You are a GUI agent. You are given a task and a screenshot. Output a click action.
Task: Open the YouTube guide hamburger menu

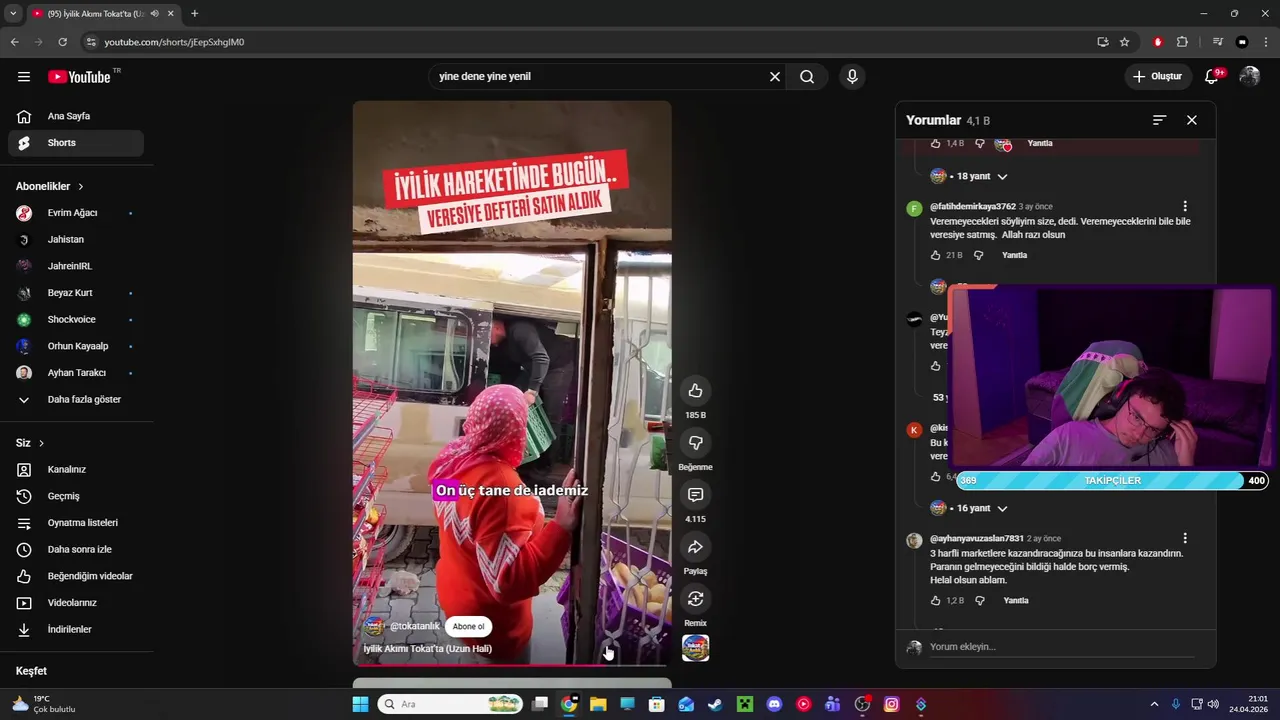24,77
